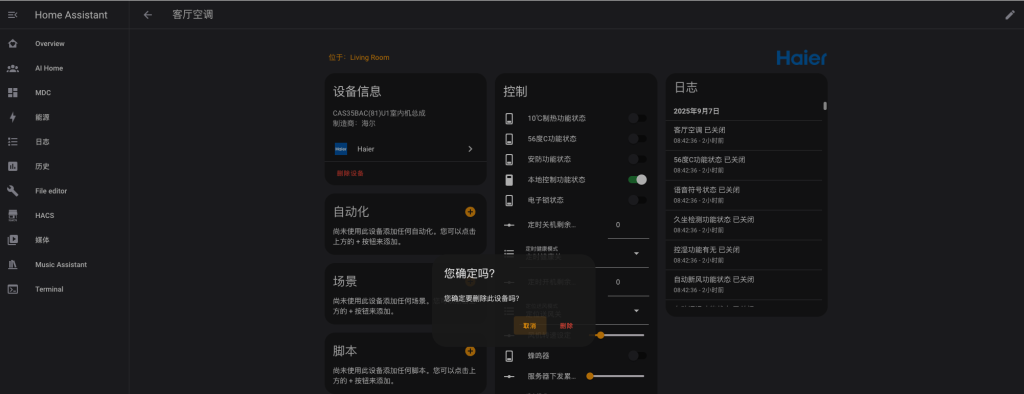Open the Living Room area link

(370, 57)
